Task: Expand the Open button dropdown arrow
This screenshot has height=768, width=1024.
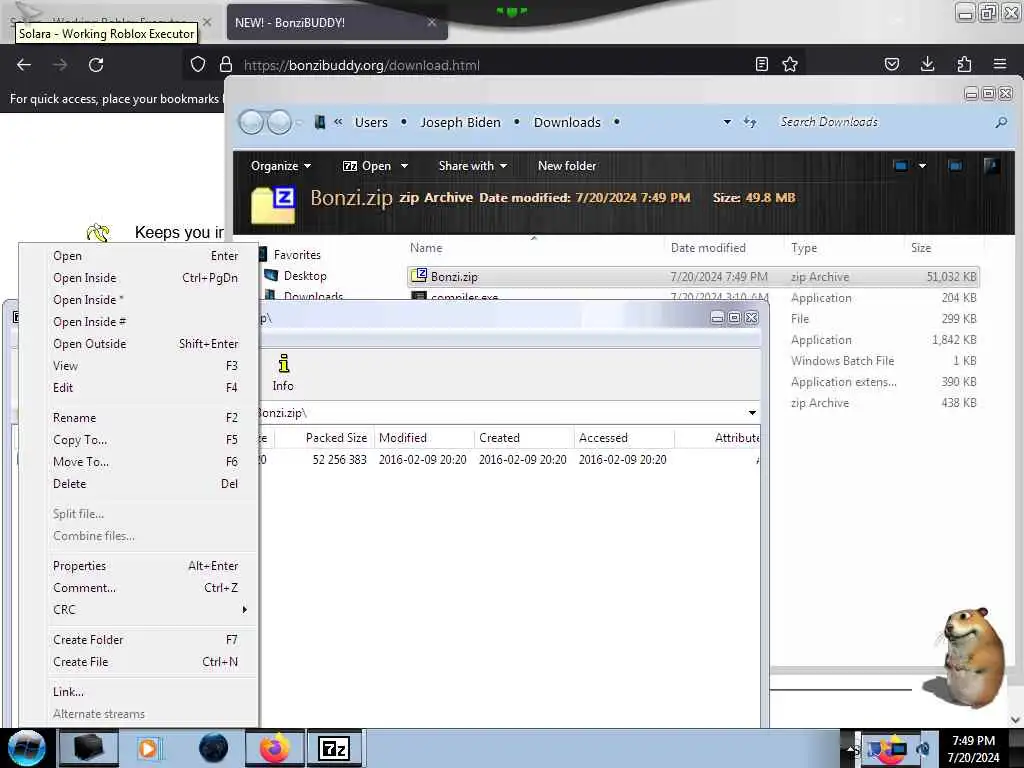Action: coord(404,166)
